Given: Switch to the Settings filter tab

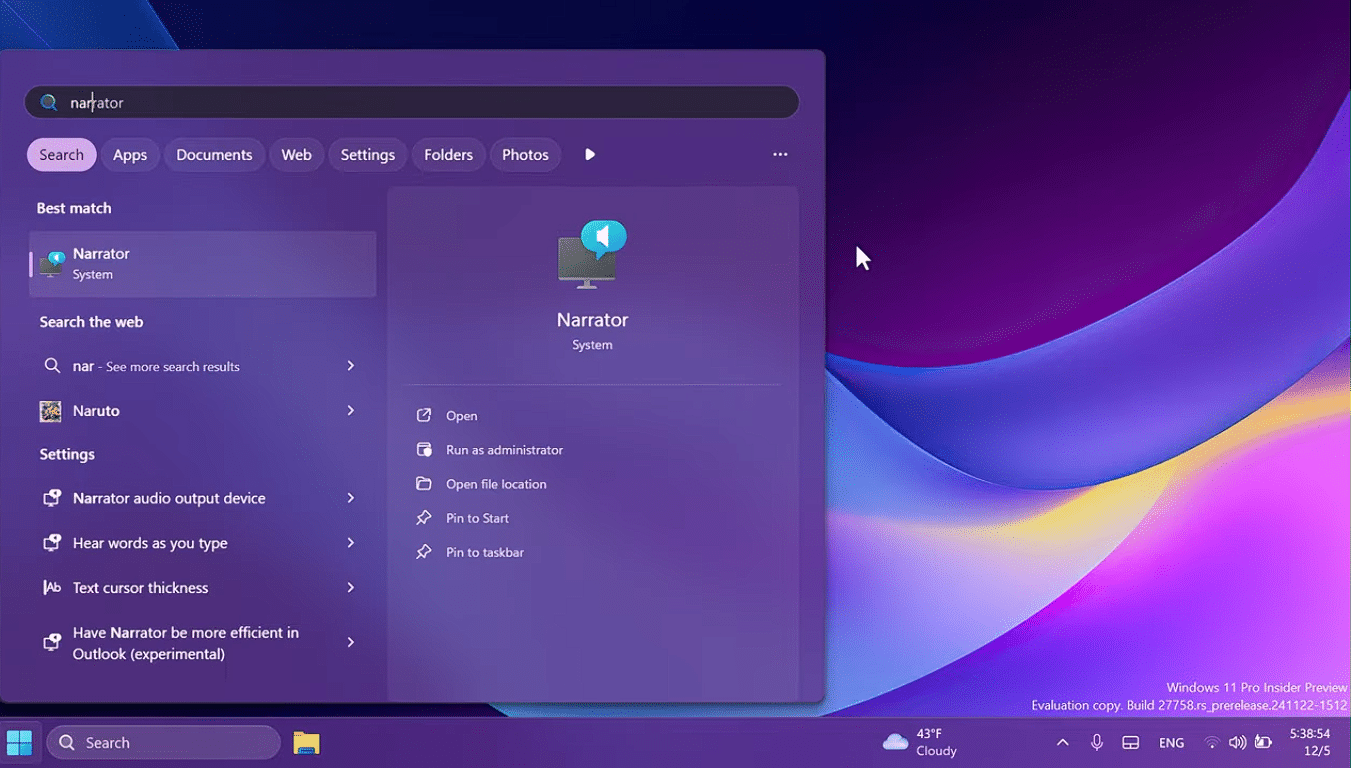Looking at the screenshot, I should [x=368, y=155].
